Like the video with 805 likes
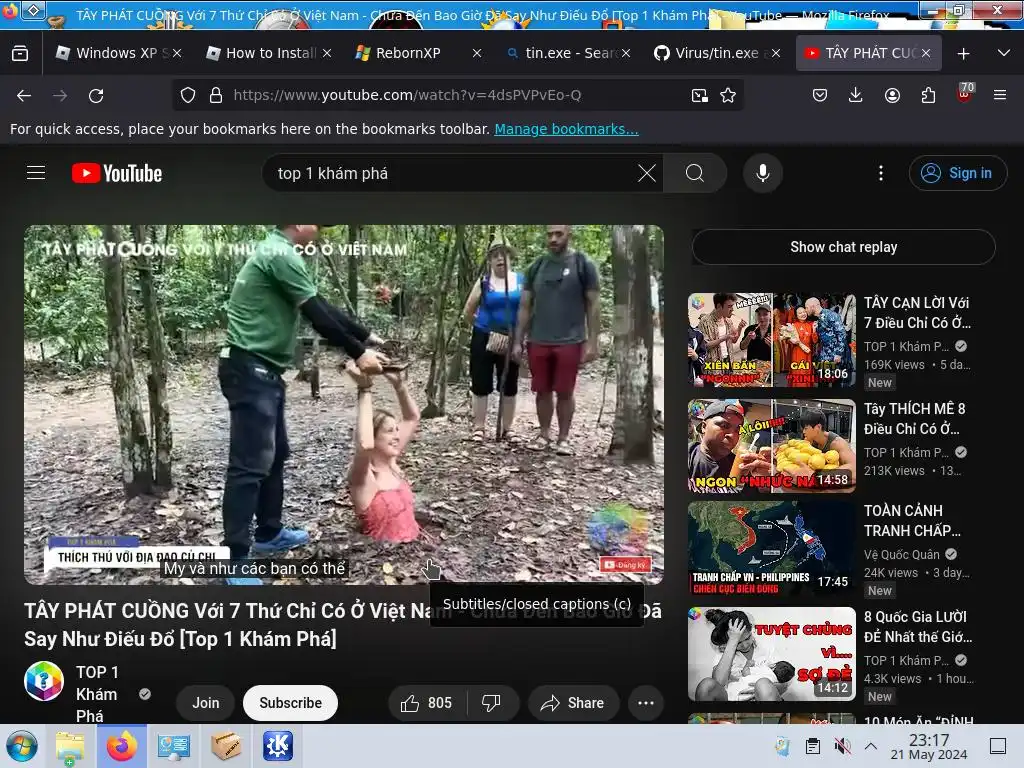1024x768 pixels. pyautogui.click(x=427, y=703)
